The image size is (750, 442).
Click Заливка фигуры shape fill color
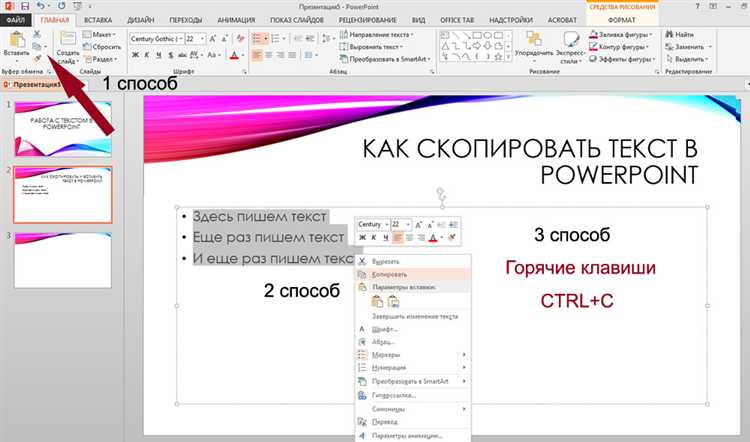pos(620,34)
